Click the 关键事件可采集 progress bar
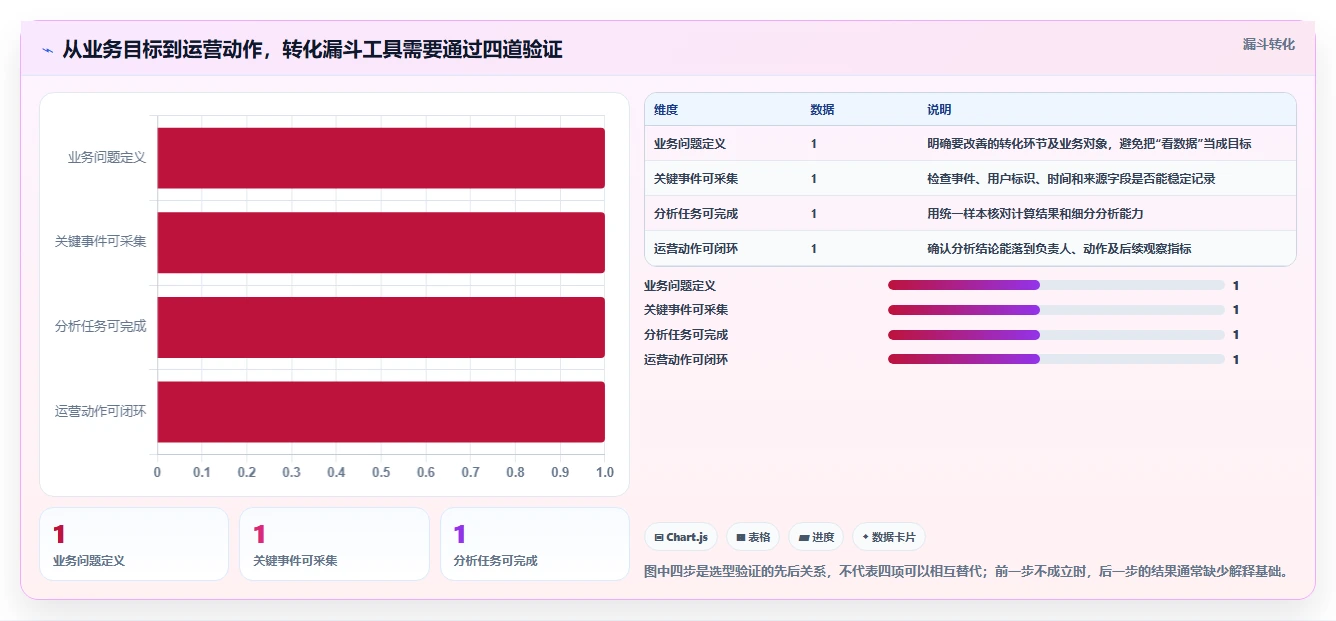Image resolution: width=1336 pixels, height=621 pixels. 1056,310
